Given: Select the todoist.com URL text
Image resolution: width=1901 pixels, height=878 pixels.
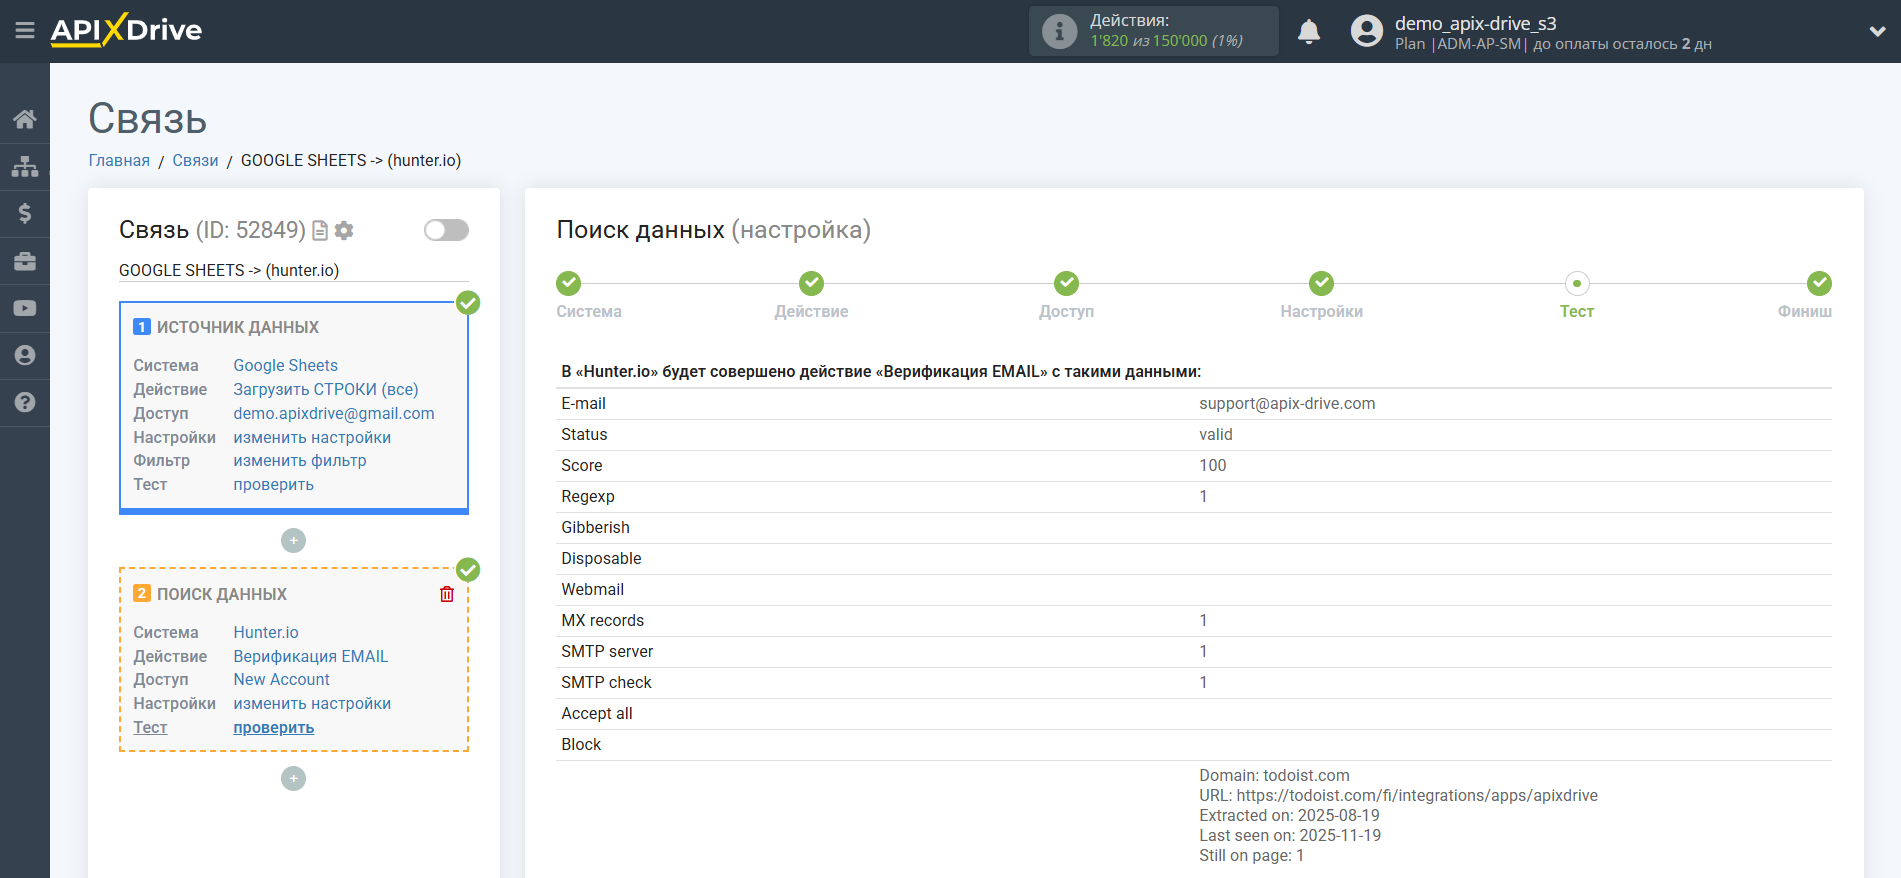Looking at the screenshot, I should (1398, 795).
